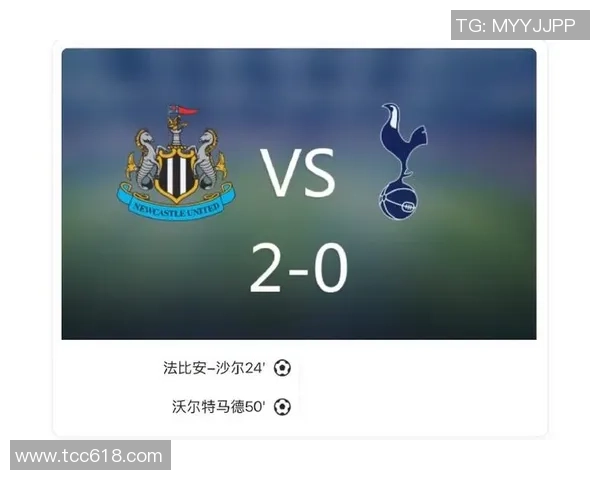The image size is (600, 480).
Task: Select goal scorer 沃尔特马德50'
Action: click(218, 407)
